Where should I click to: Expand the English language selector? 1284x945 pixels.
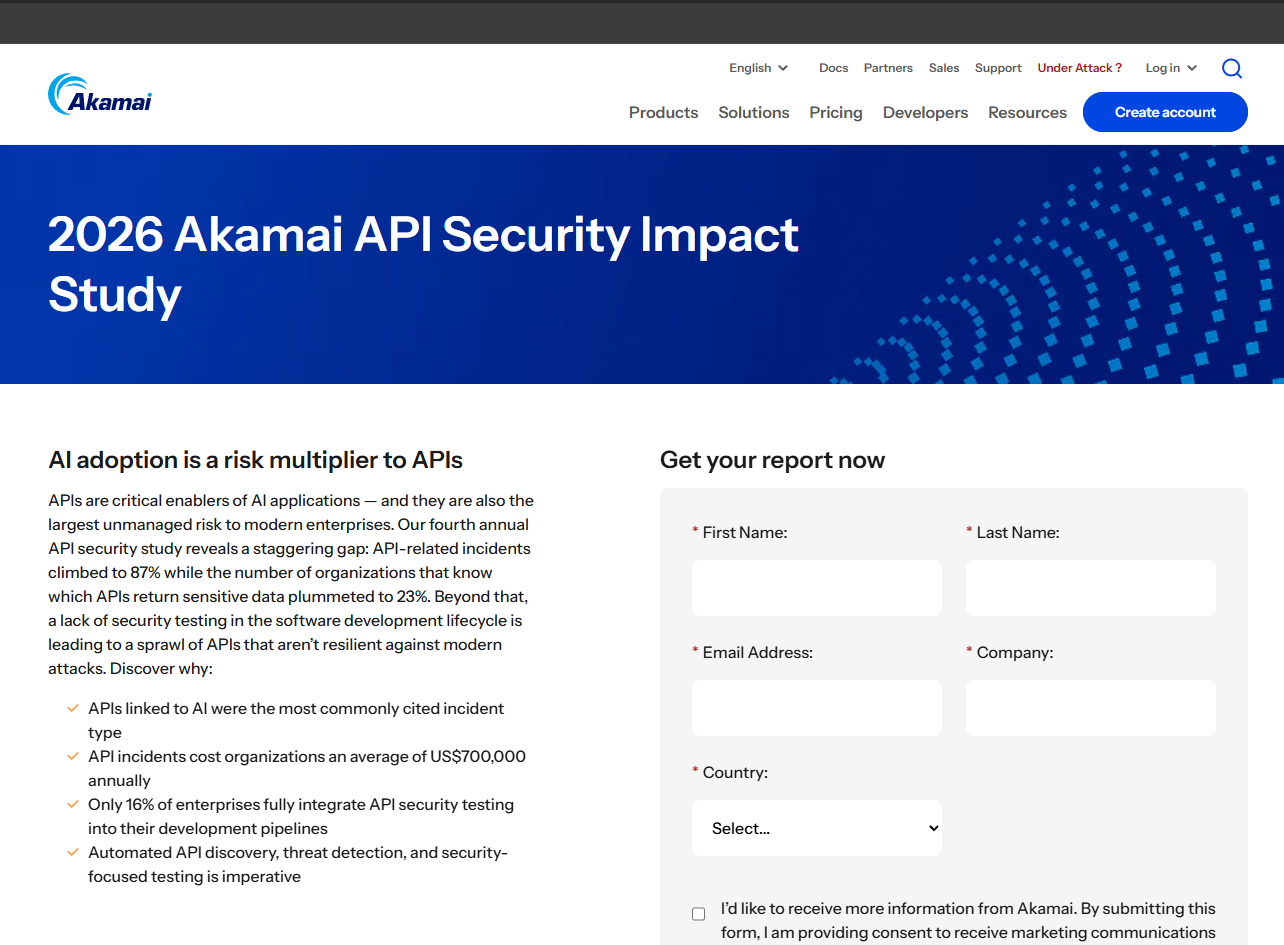[759, 68]
